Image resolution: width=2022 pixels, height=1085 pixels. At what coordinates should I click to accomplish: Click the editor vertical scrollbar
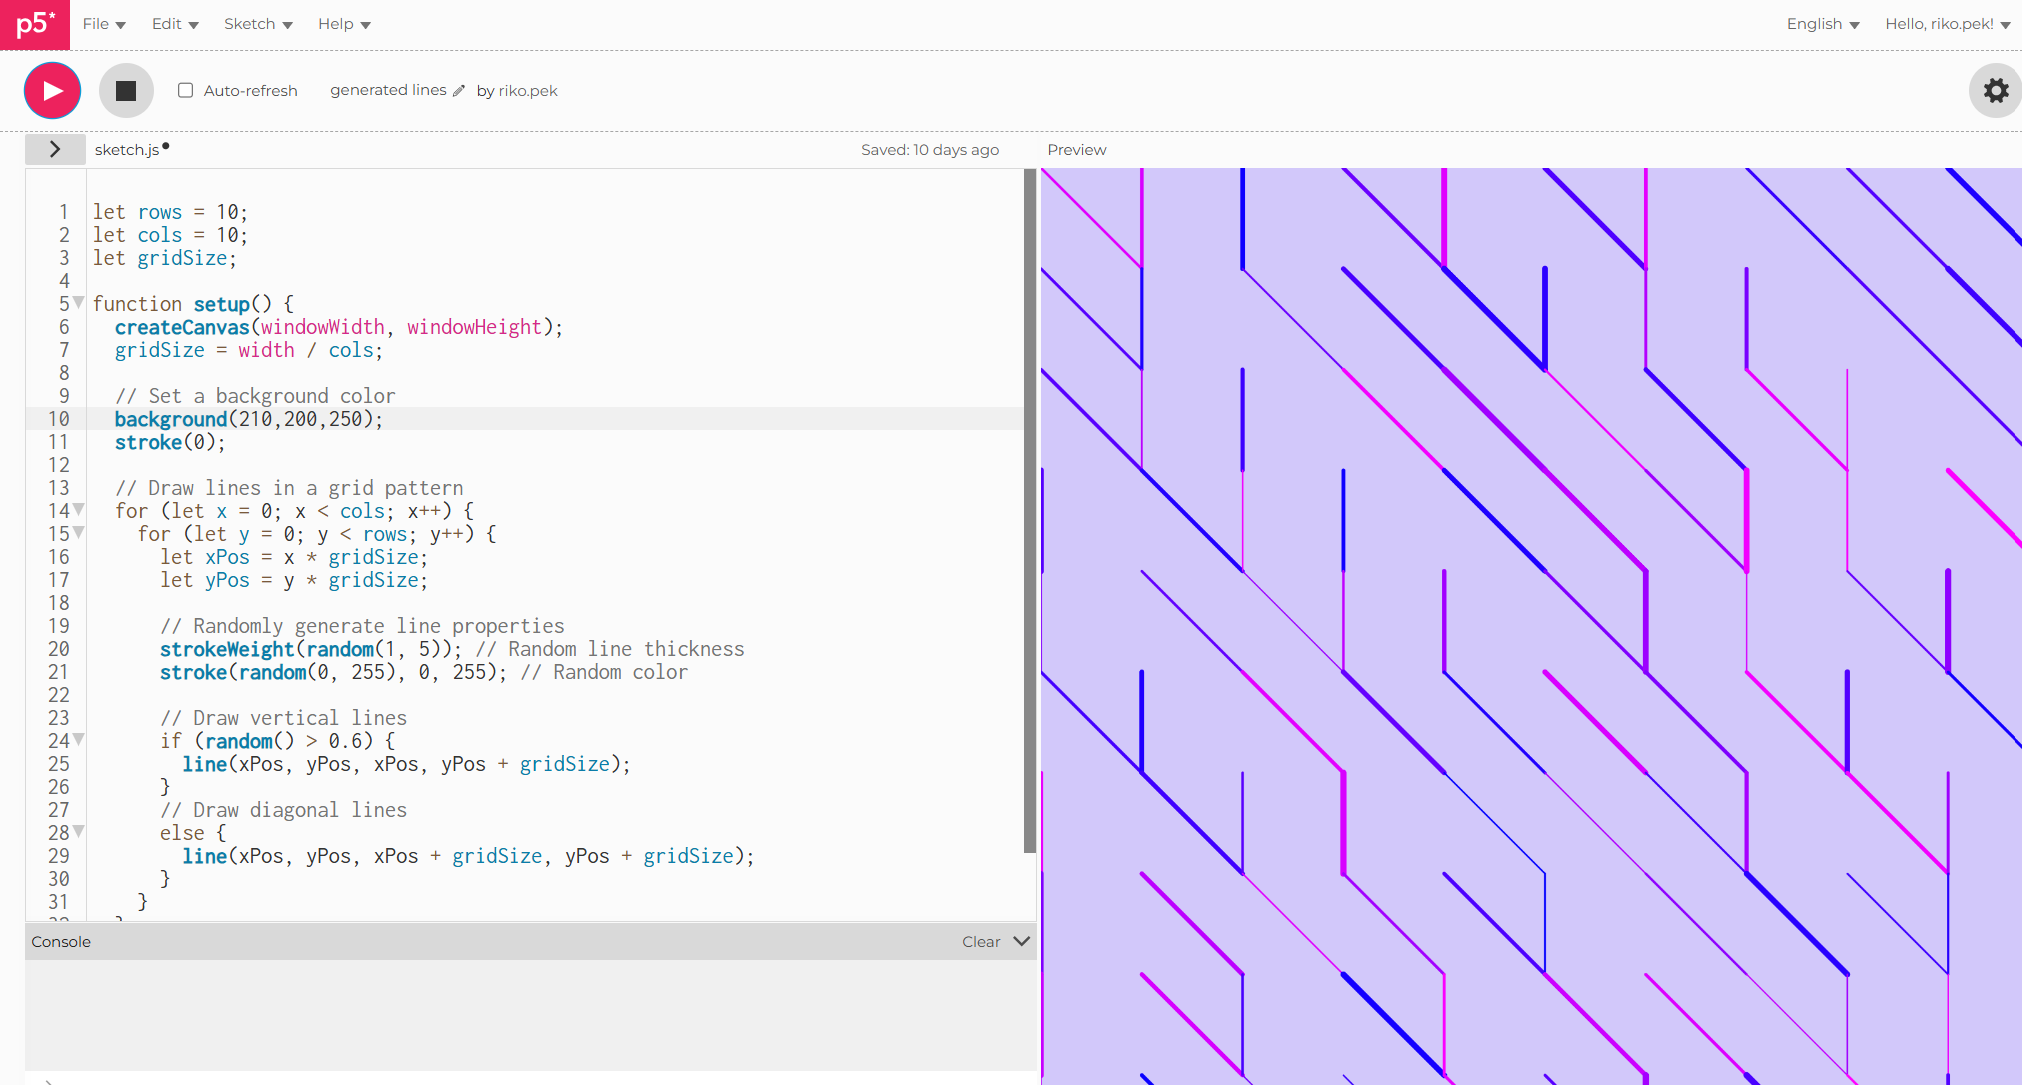point(1030,511)
